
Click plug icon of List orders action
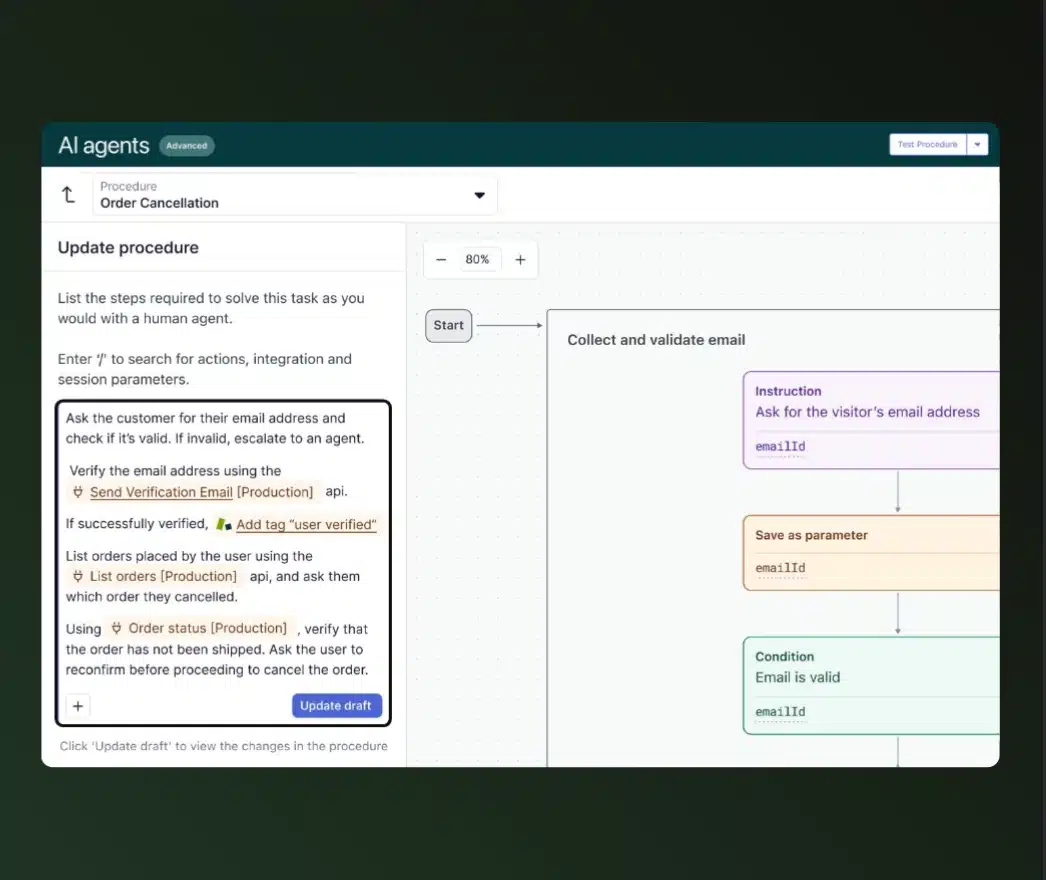(78, 576)
